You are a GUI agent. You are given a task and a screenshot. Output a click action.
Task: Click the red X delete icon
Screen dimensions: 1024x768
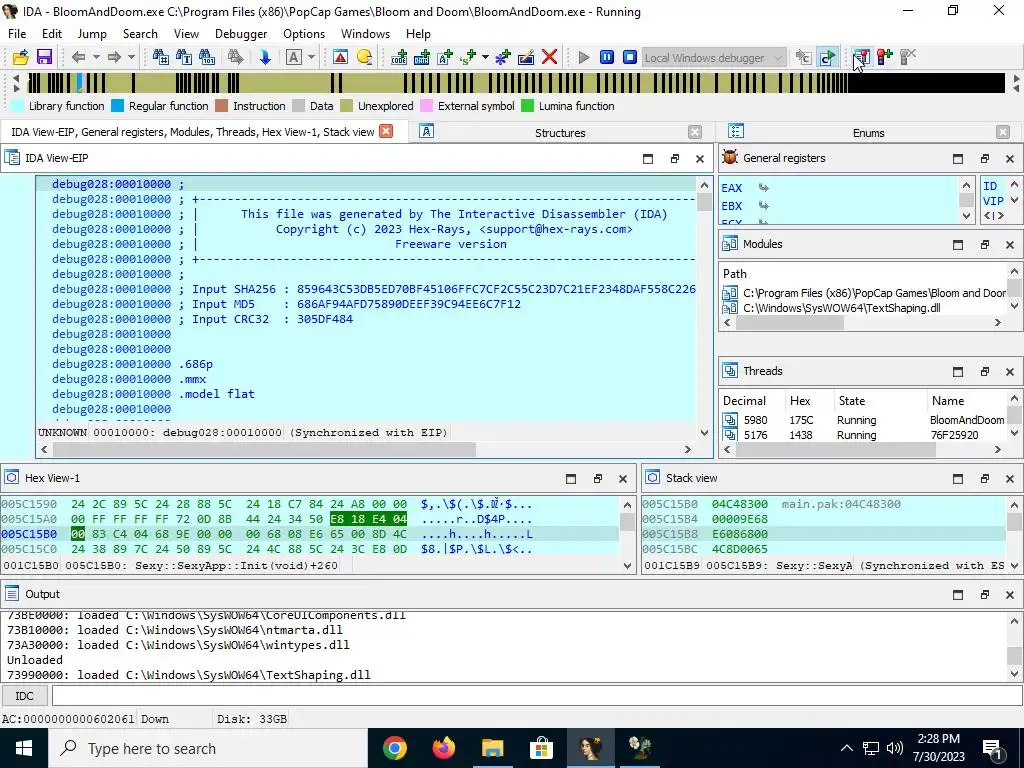[549, 57]
